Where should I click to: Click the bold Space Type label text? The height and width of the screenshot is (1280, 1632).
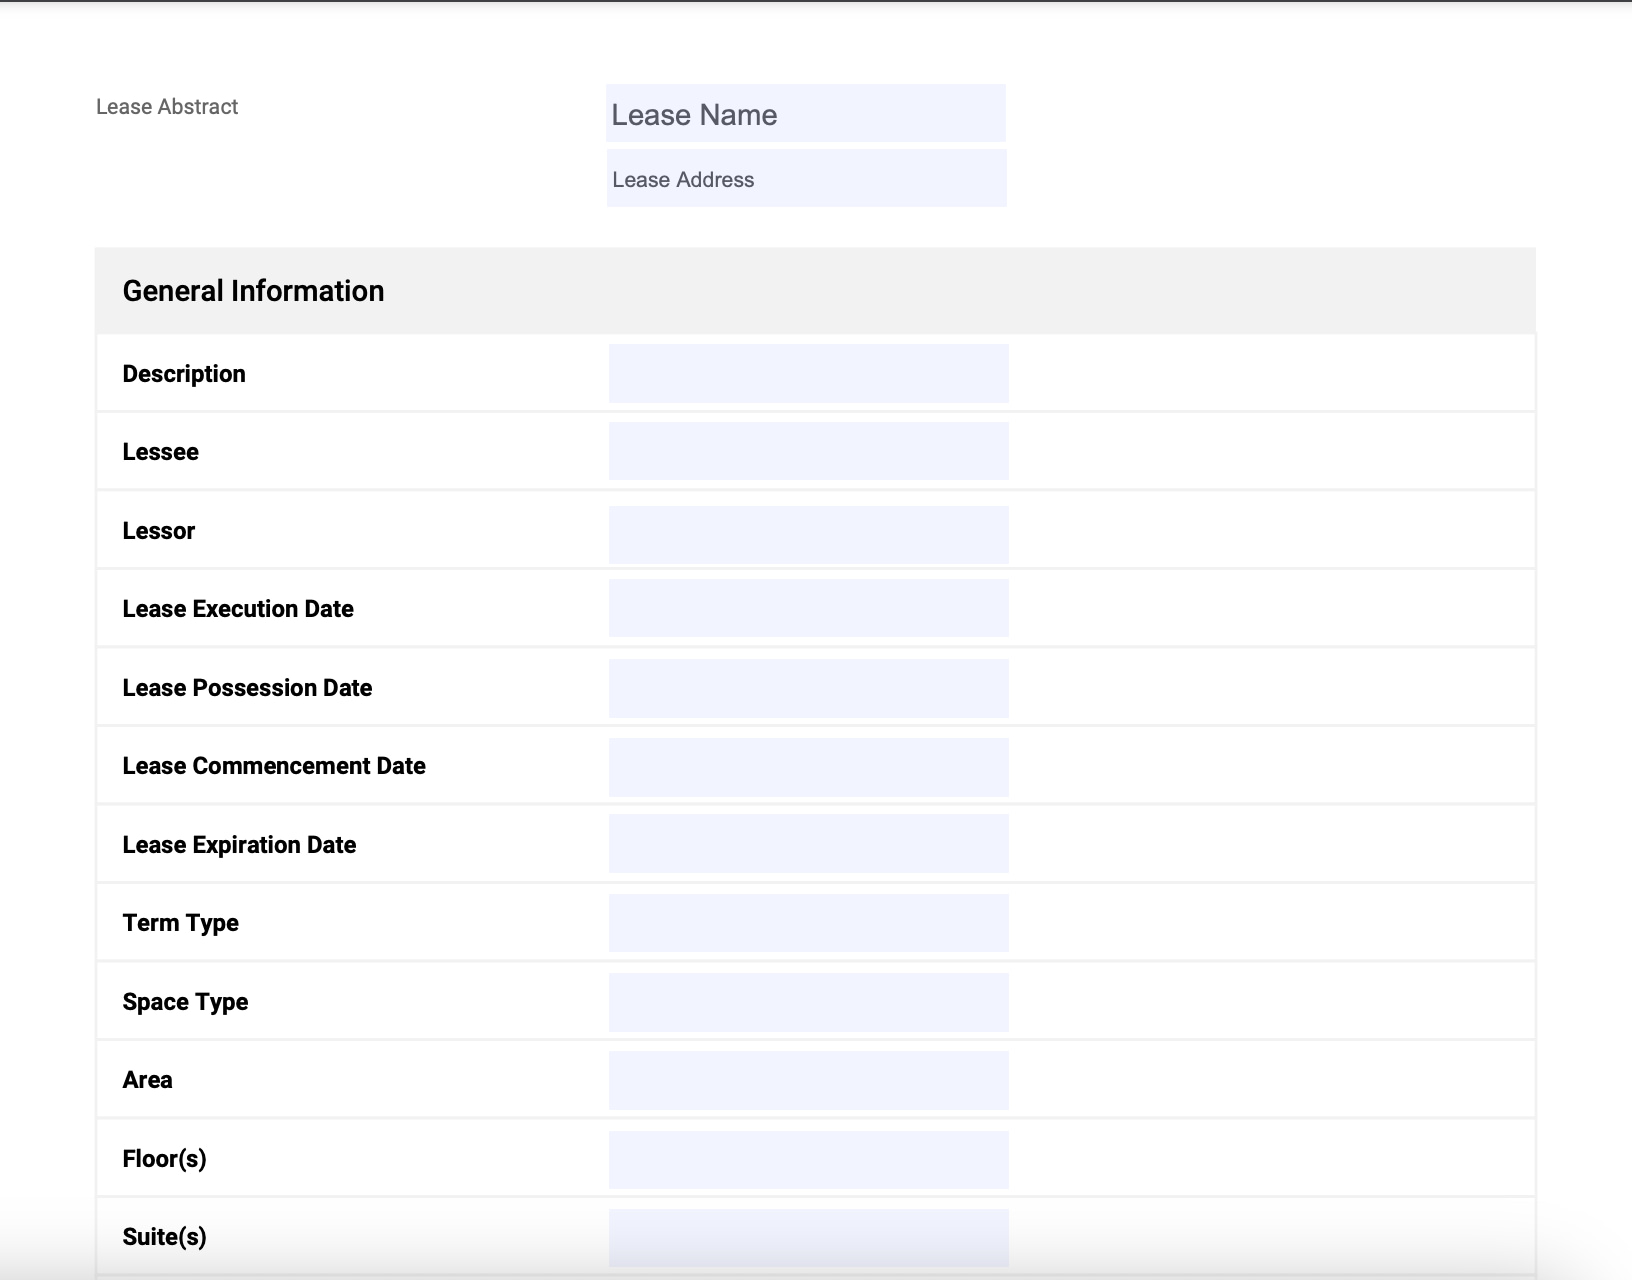point(185,1002)
